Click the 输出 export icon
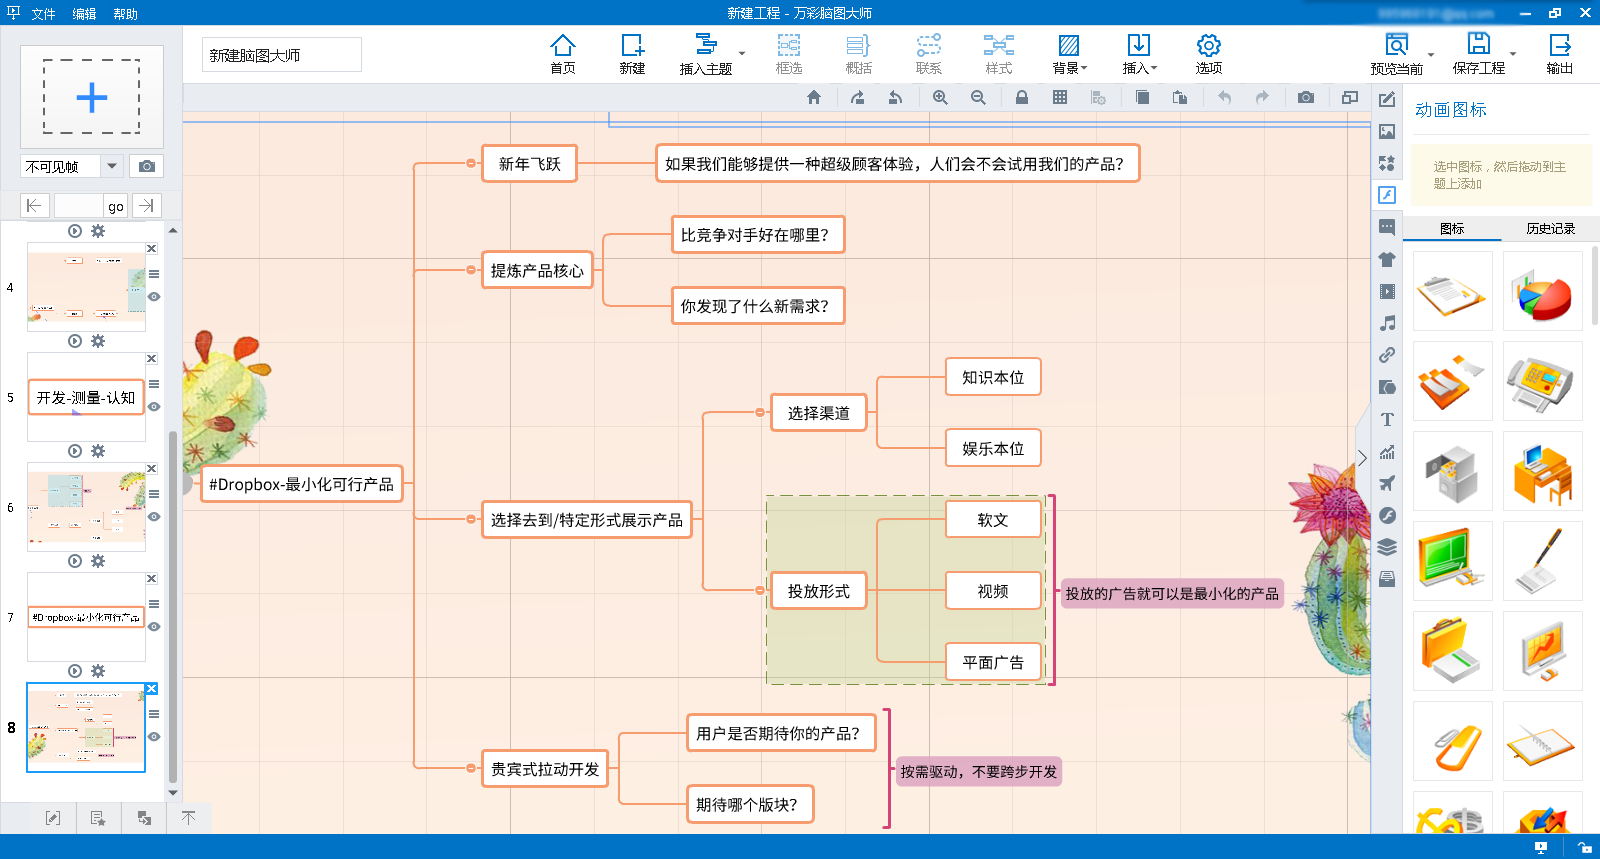Viewport: 1600px width, 859px height. pyautogui.click(x=1560, y=53)
